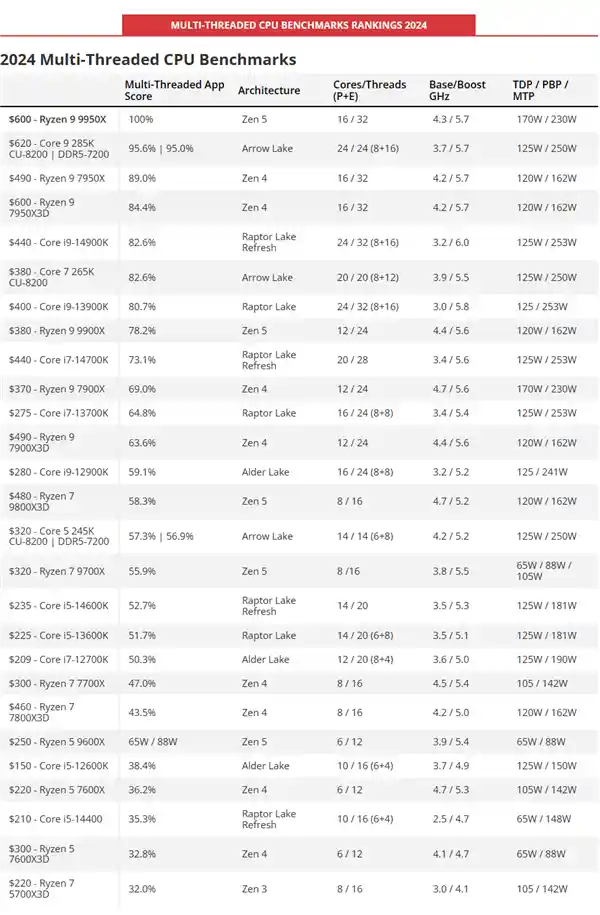The image size is (600, 915).
Task: Select the Architecture column header
Action: click(269, 91)
